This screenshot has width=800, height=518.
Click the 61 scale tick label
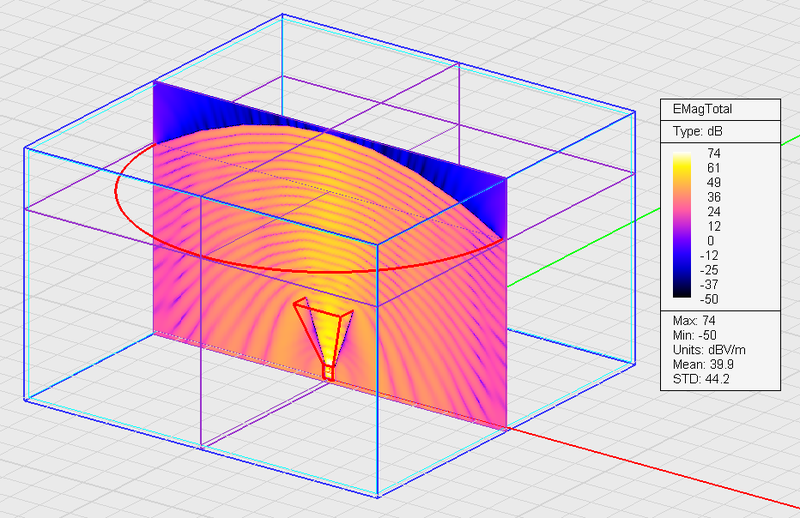click(714, 168)
